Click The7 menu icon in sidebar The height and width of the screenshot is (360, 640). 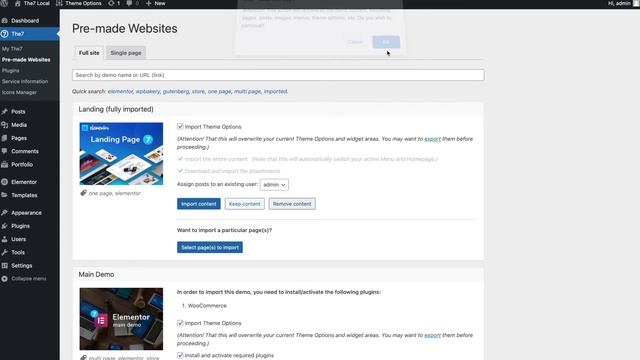tap(4, 34)
